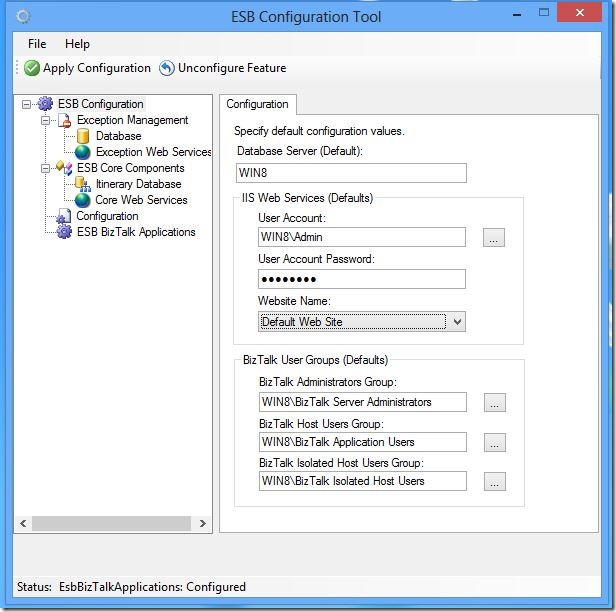Click the app icon in the title bar
Image resolution: width=616 pixels, height=612 pixels.
coord(23,16)
